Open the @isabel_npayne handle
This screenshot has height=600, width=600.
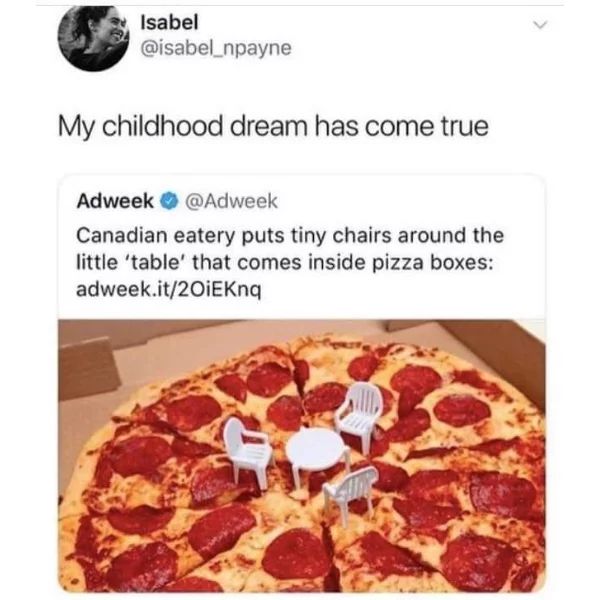tap(216, 48)
